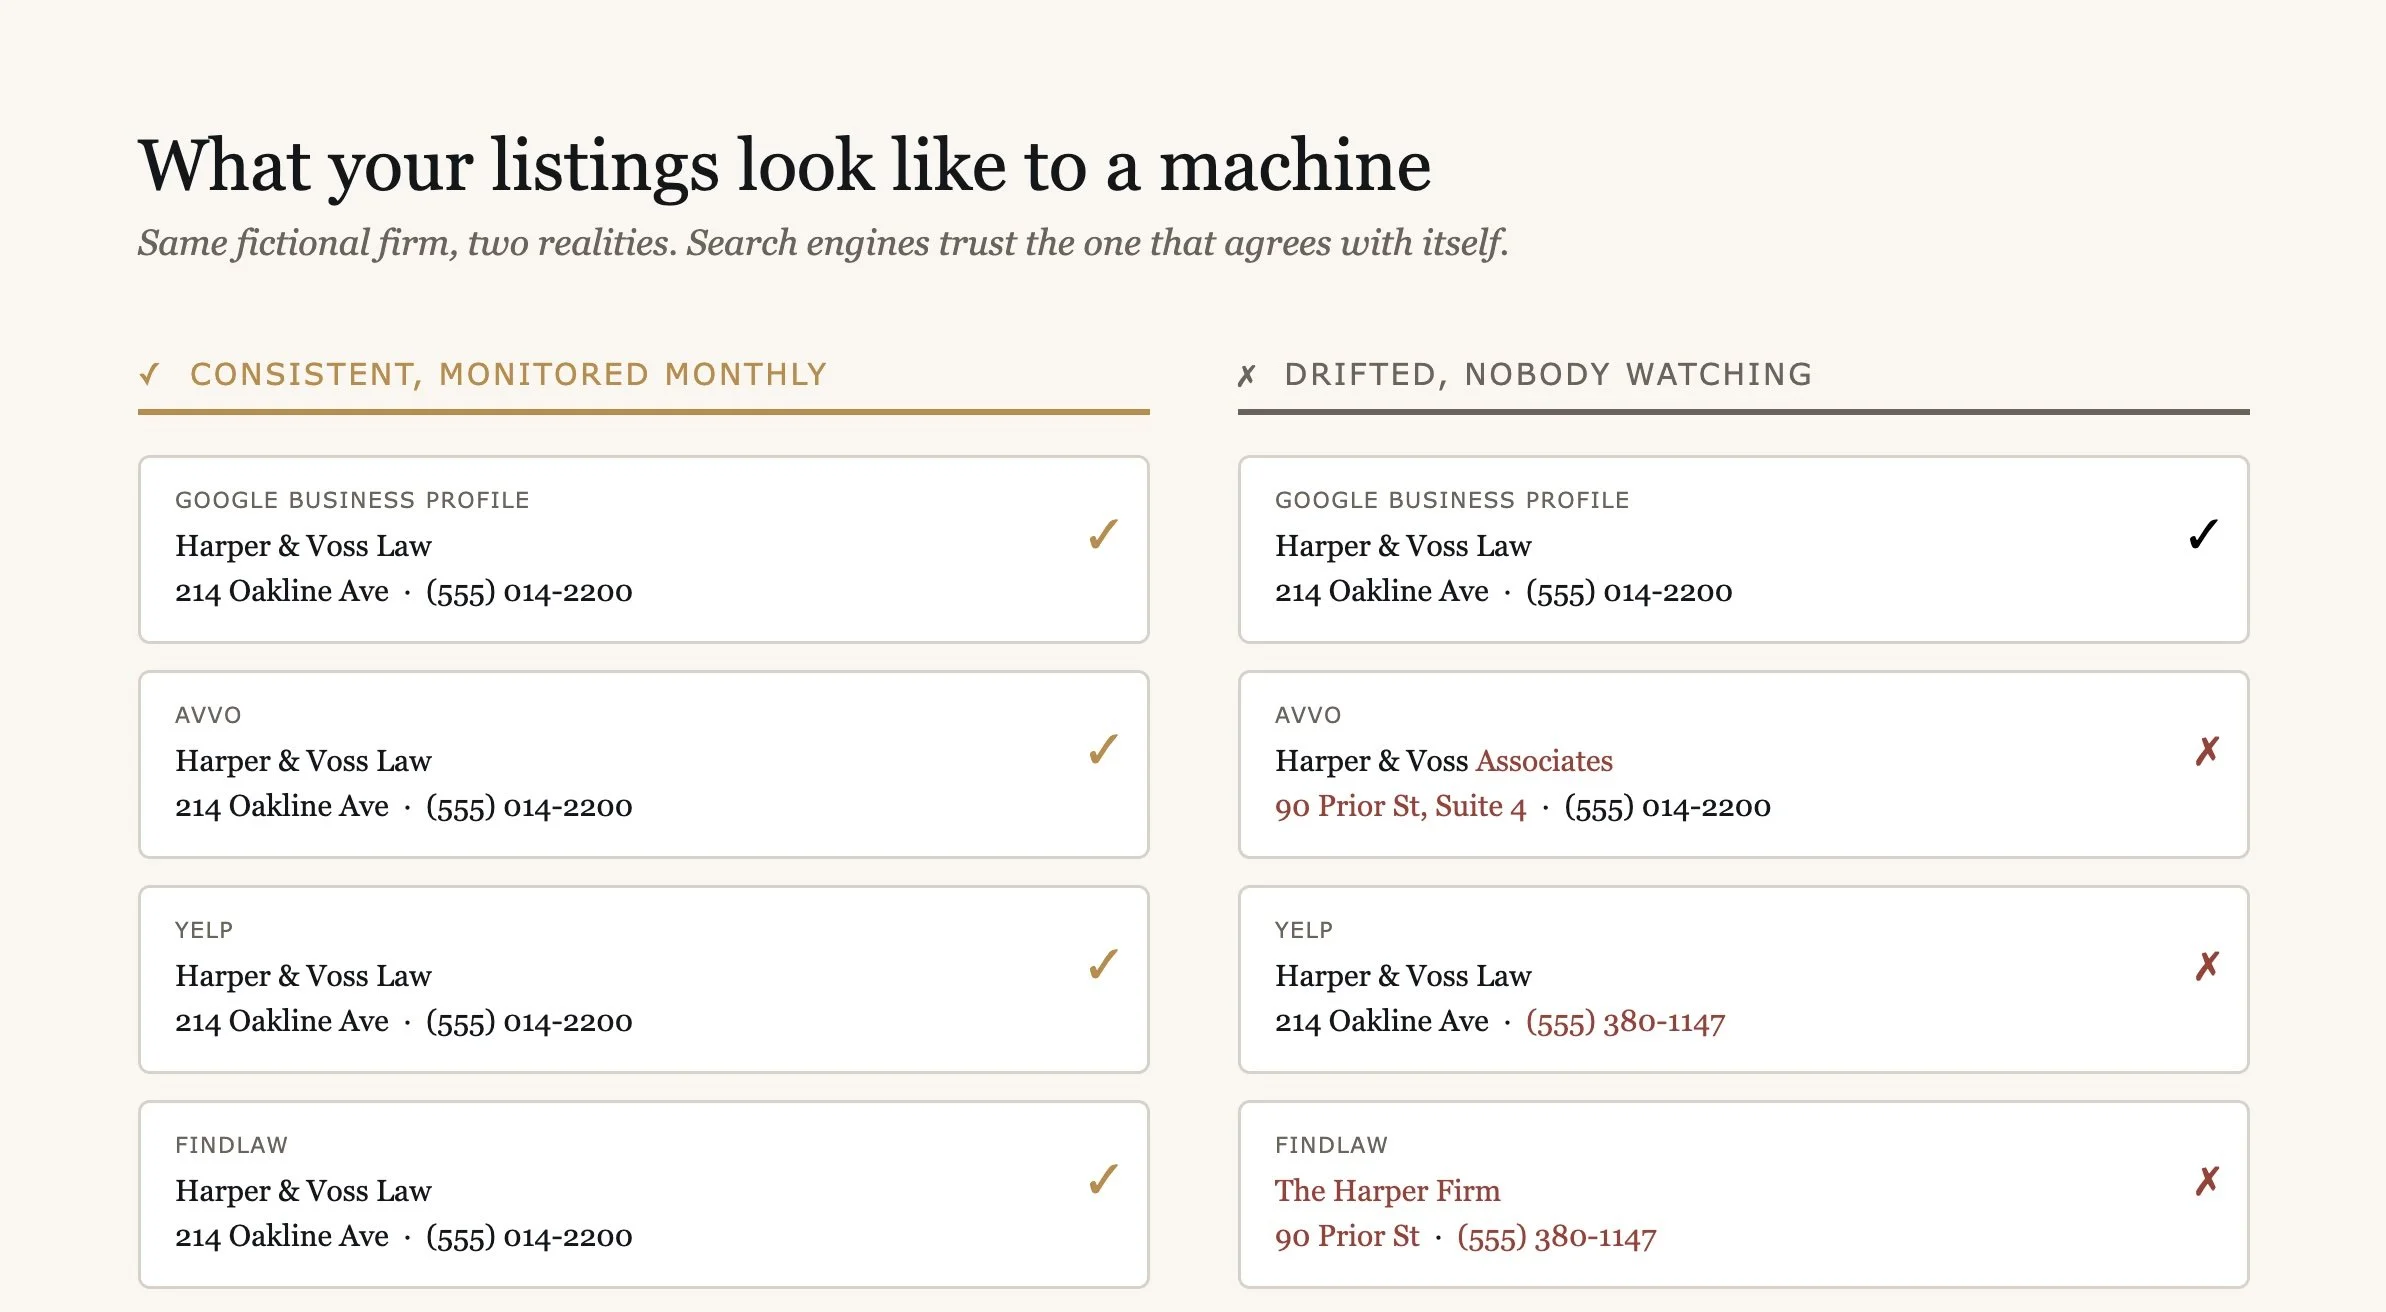Click gold checkmark in consistent Avvo card
This screenshot has width=2386, height=1312.
(x=1103, y=750)
